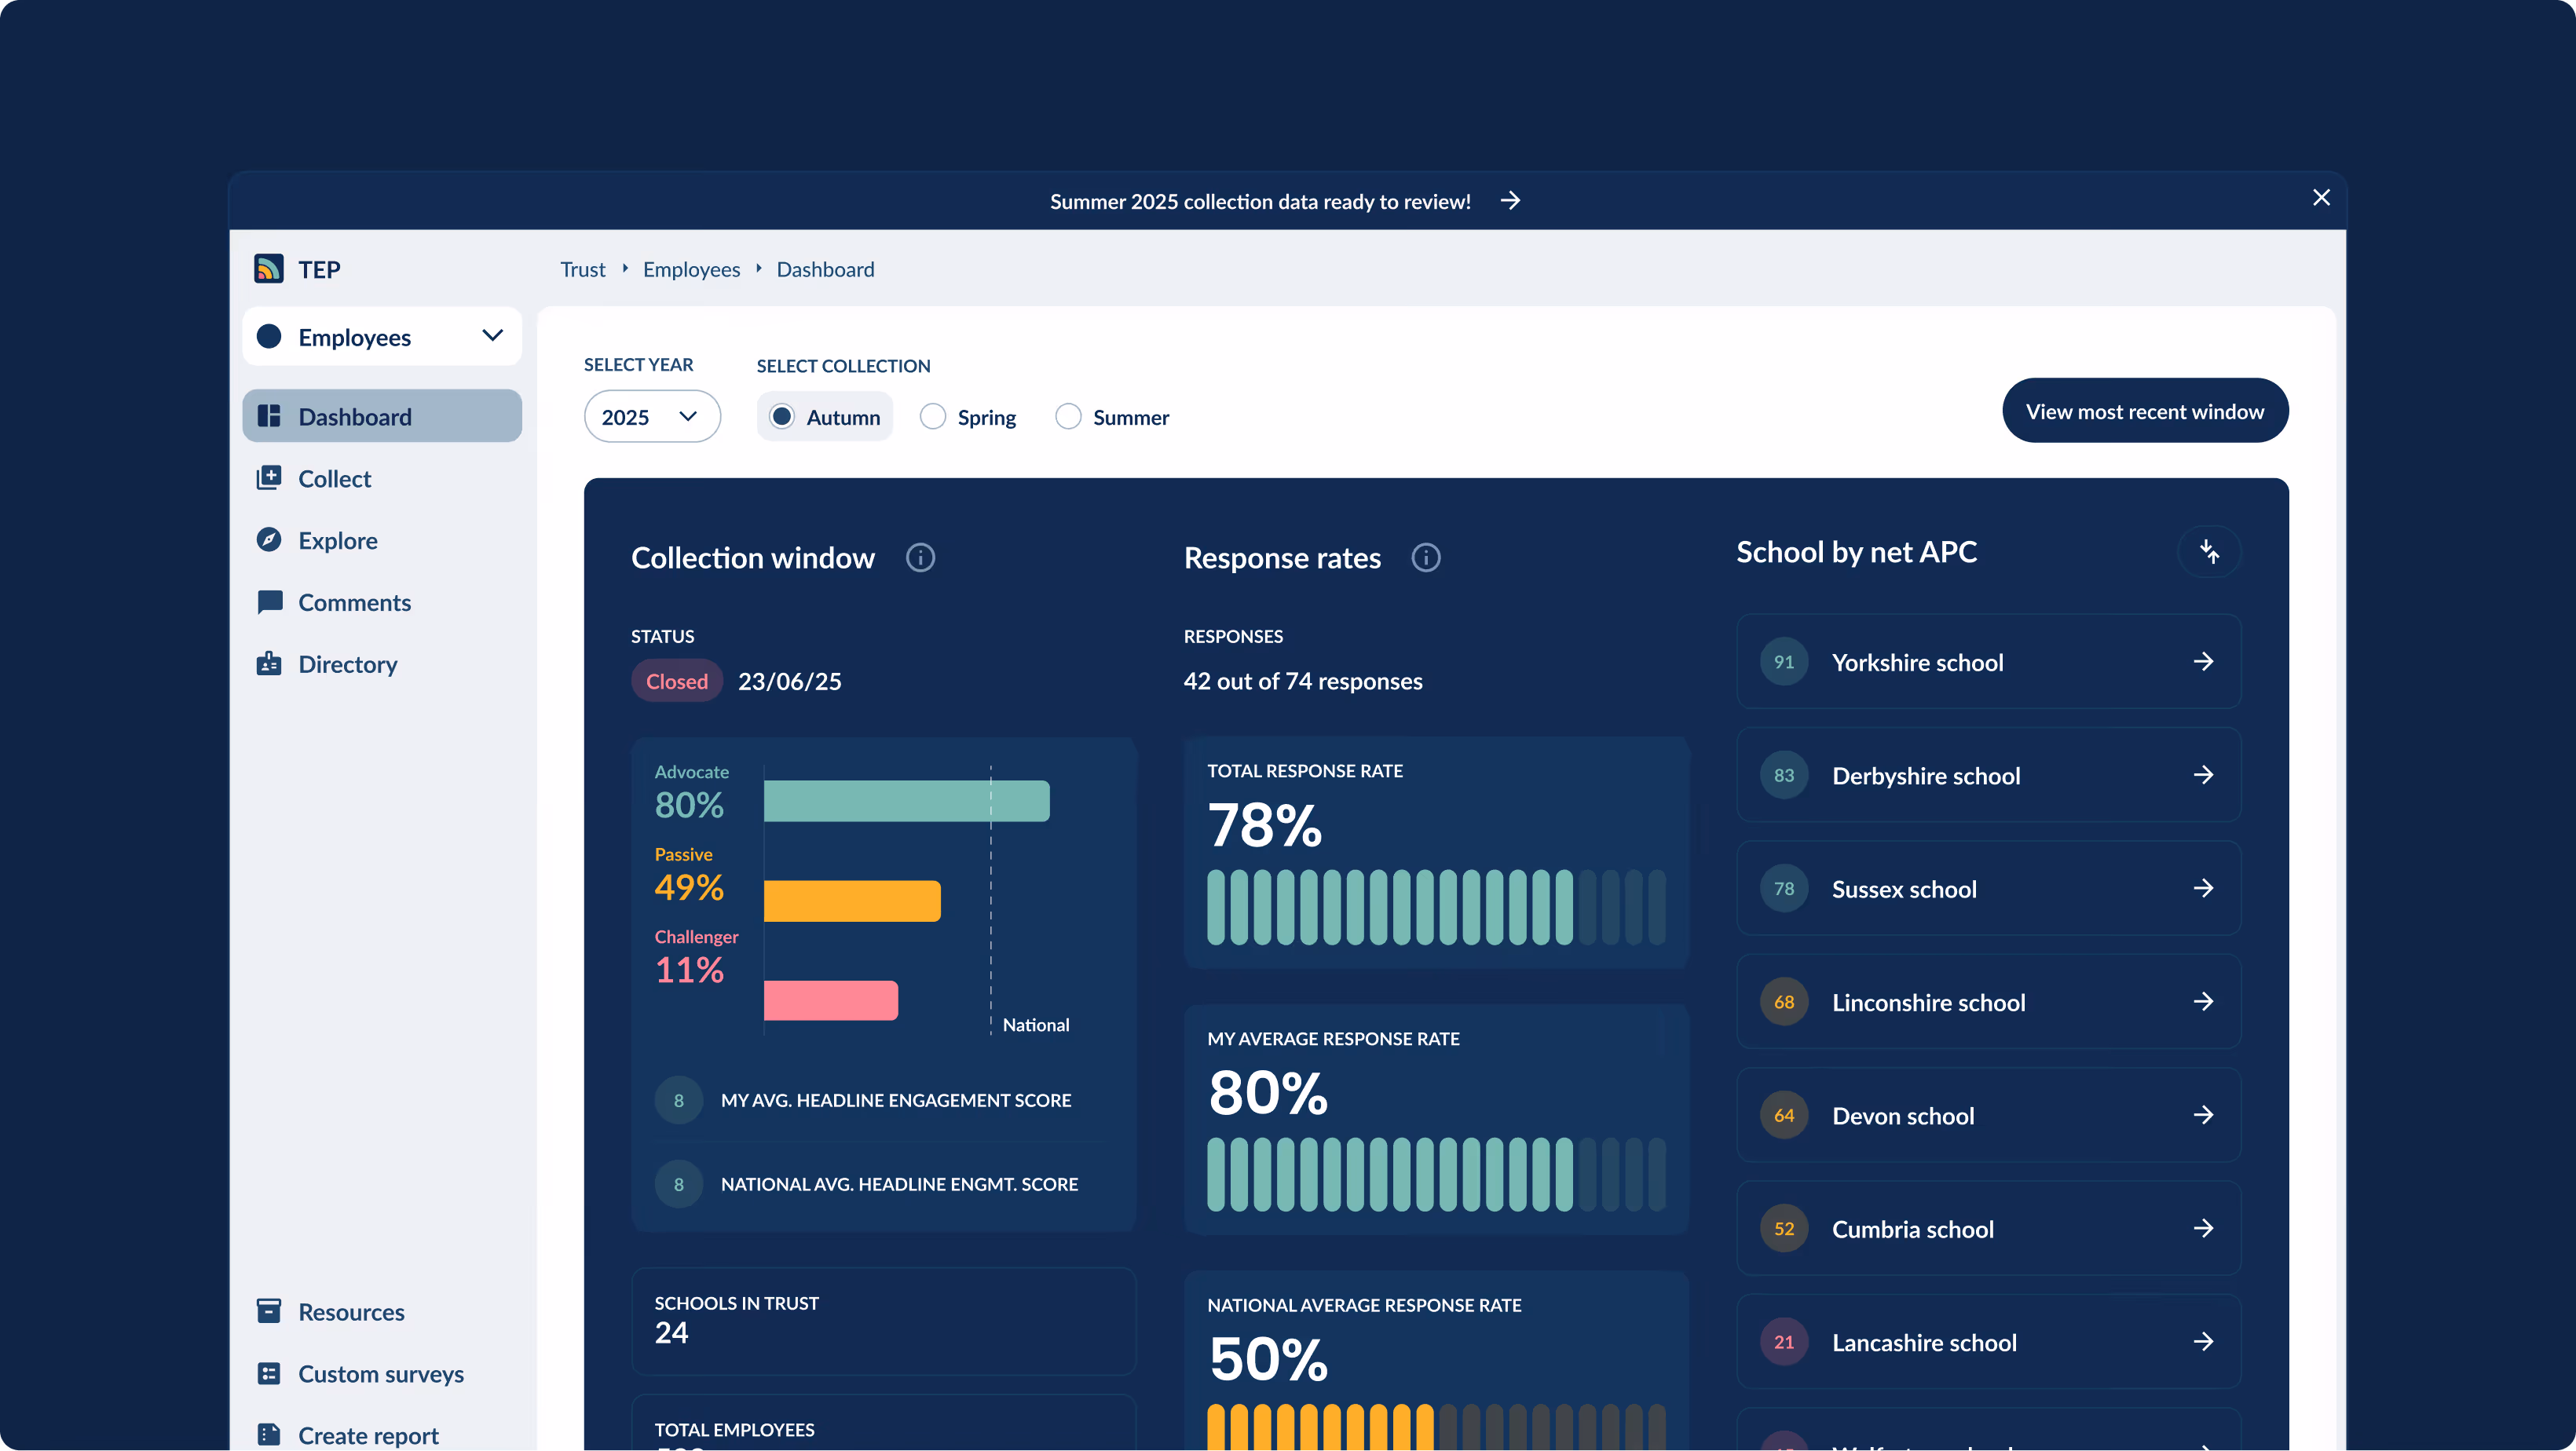This screenshot has height=1451, width=2576.
Task: Click the arrow next to the Summer 2025 banner
Action: (1510, 201)
